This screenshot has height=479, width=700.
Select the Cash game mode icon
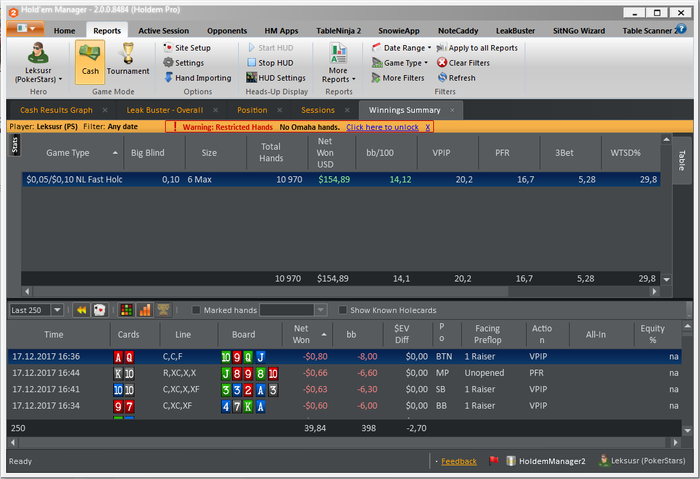(x=90, y=62)
